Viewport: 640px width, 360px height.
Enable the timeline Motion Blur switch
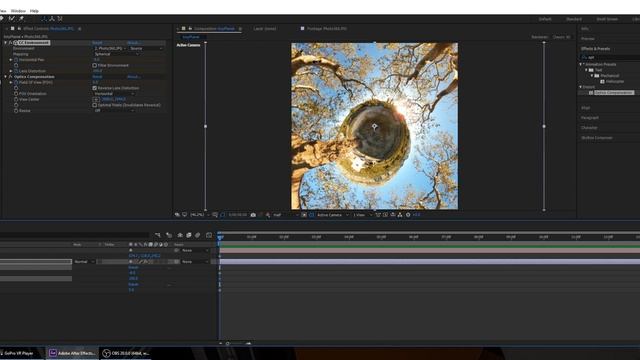click(198, 235)
